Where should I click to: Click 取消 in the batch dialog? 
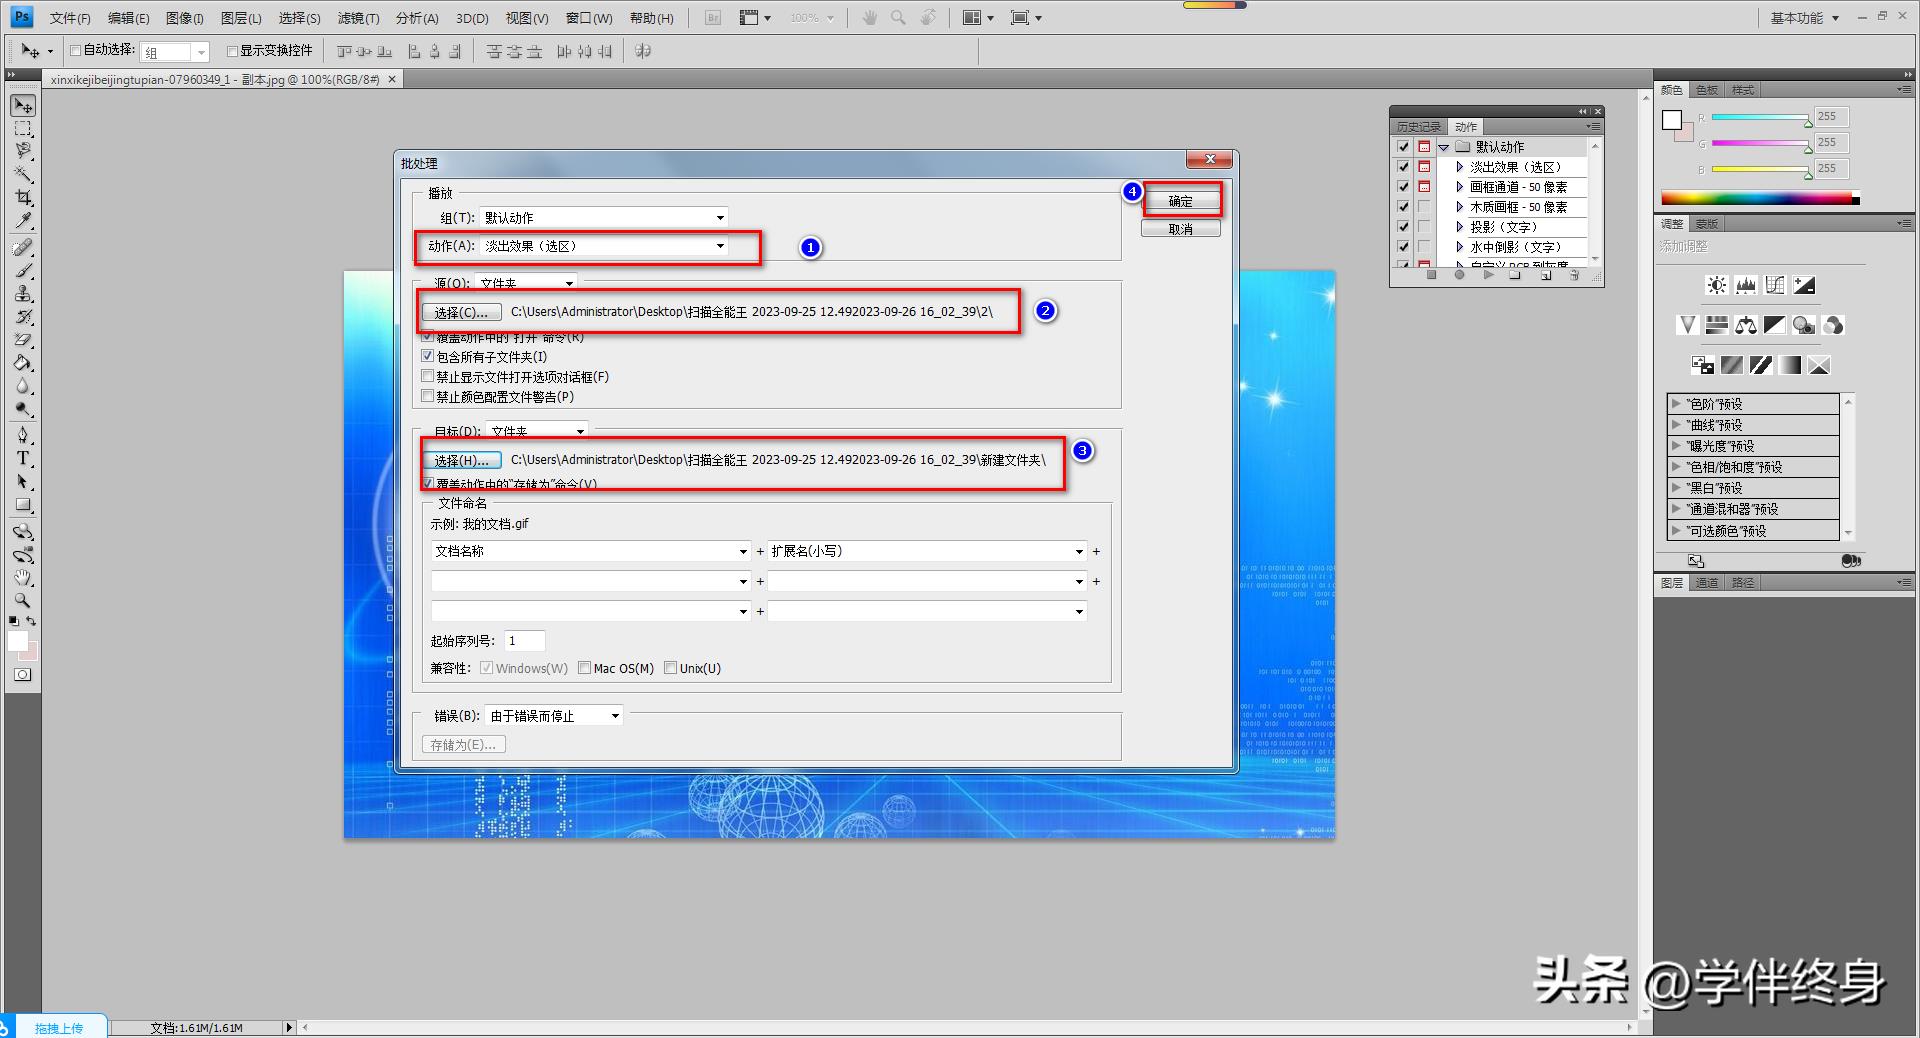1181,229
